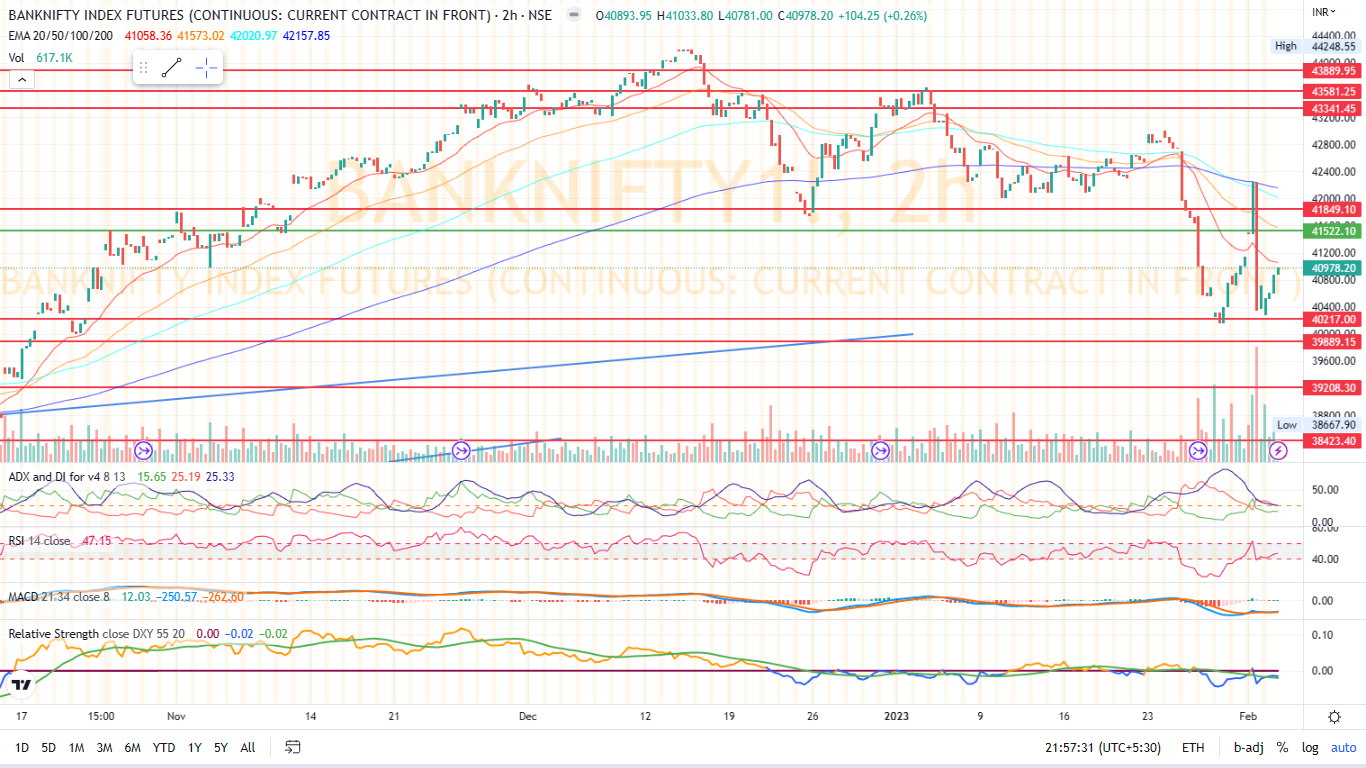Viewport: 1366px width, 768px height.
Task: Click the 43341.45 horizontal line price label
Action: pos(1333,108)
